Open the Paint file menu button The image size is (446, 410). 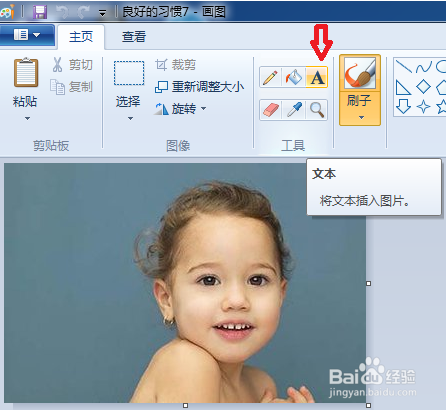(x=27, y=35)
